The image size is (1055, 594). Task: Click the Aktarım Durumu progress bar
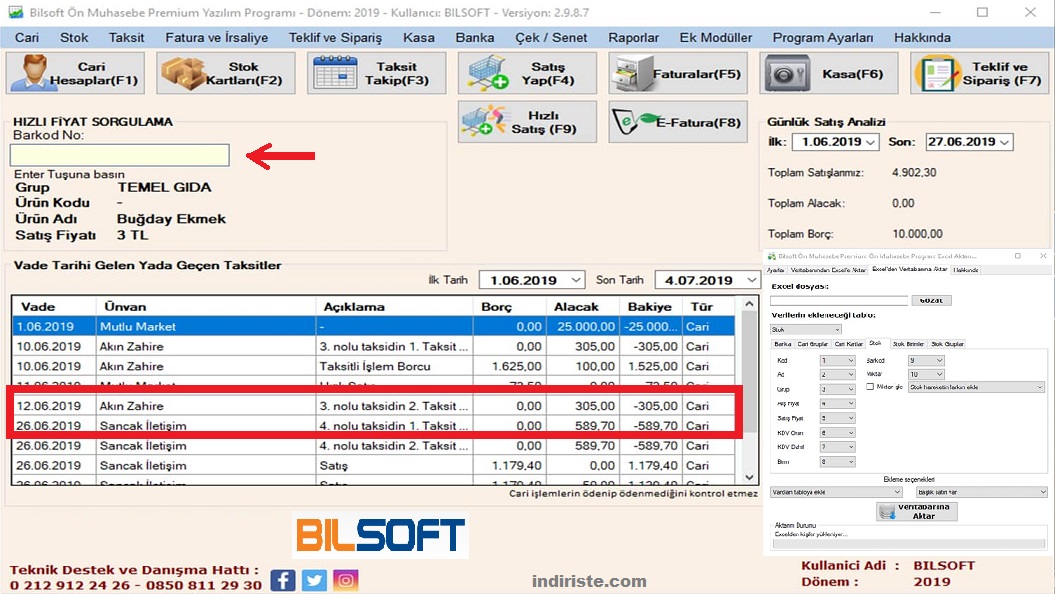point(909,544)
